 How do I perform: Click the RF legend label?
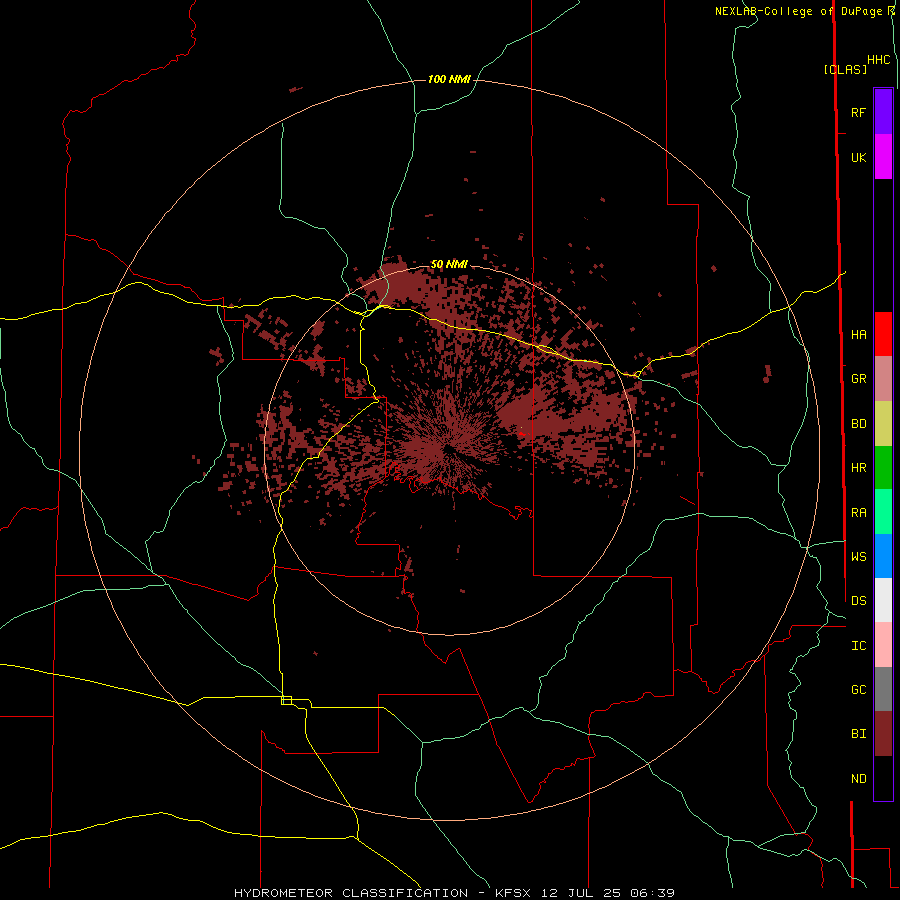coord(858,112)
